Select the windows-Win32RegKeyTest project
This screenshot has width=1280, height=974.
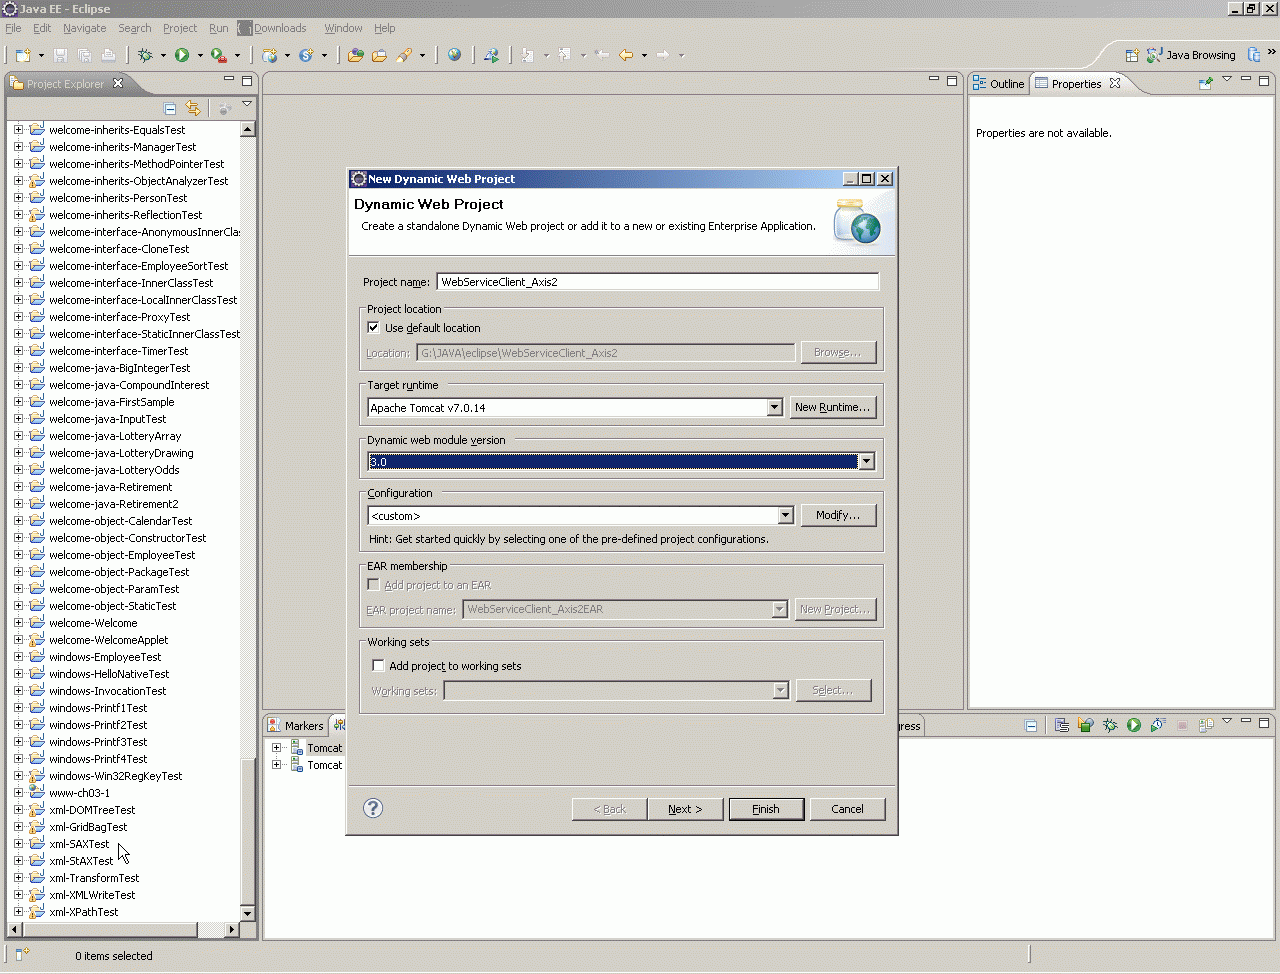coord(116,776)
